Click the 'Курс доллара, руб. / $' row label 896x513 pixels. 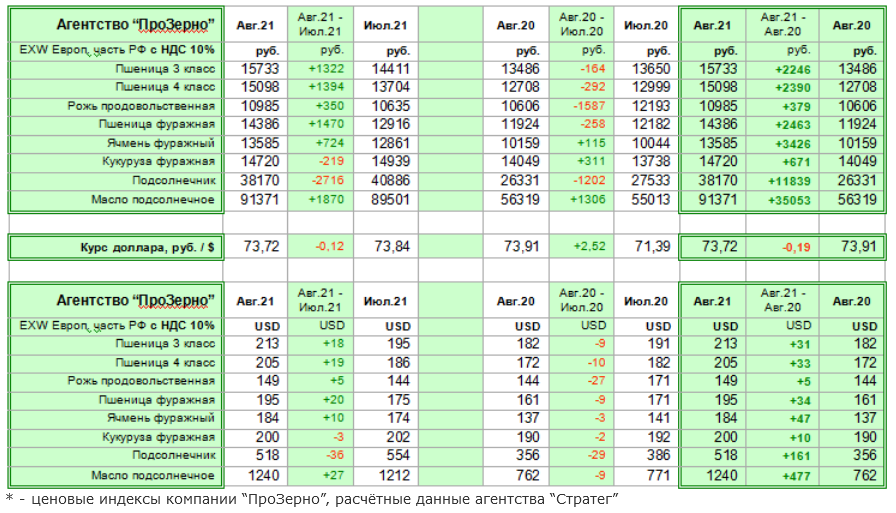[147, 247]
